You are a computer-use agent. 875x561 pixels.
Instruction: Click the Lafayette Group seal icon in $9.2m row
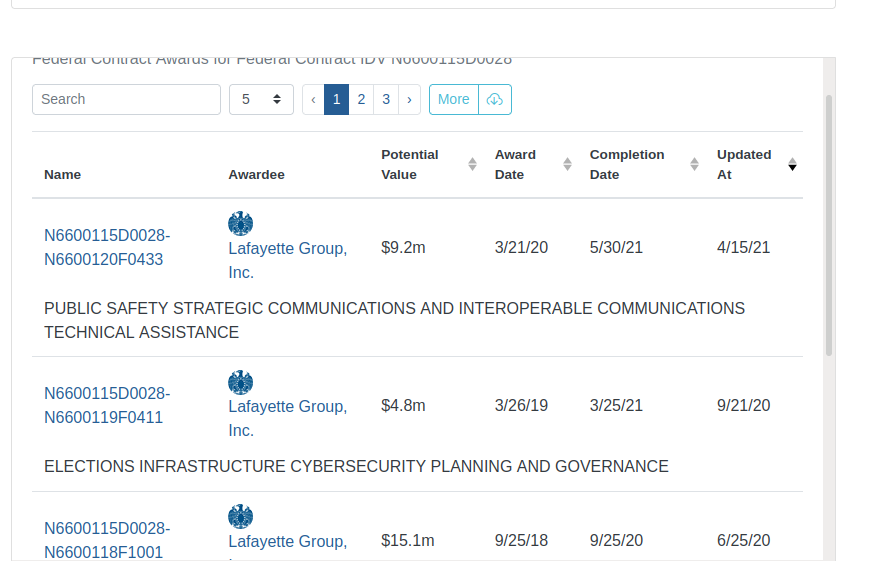241,223
